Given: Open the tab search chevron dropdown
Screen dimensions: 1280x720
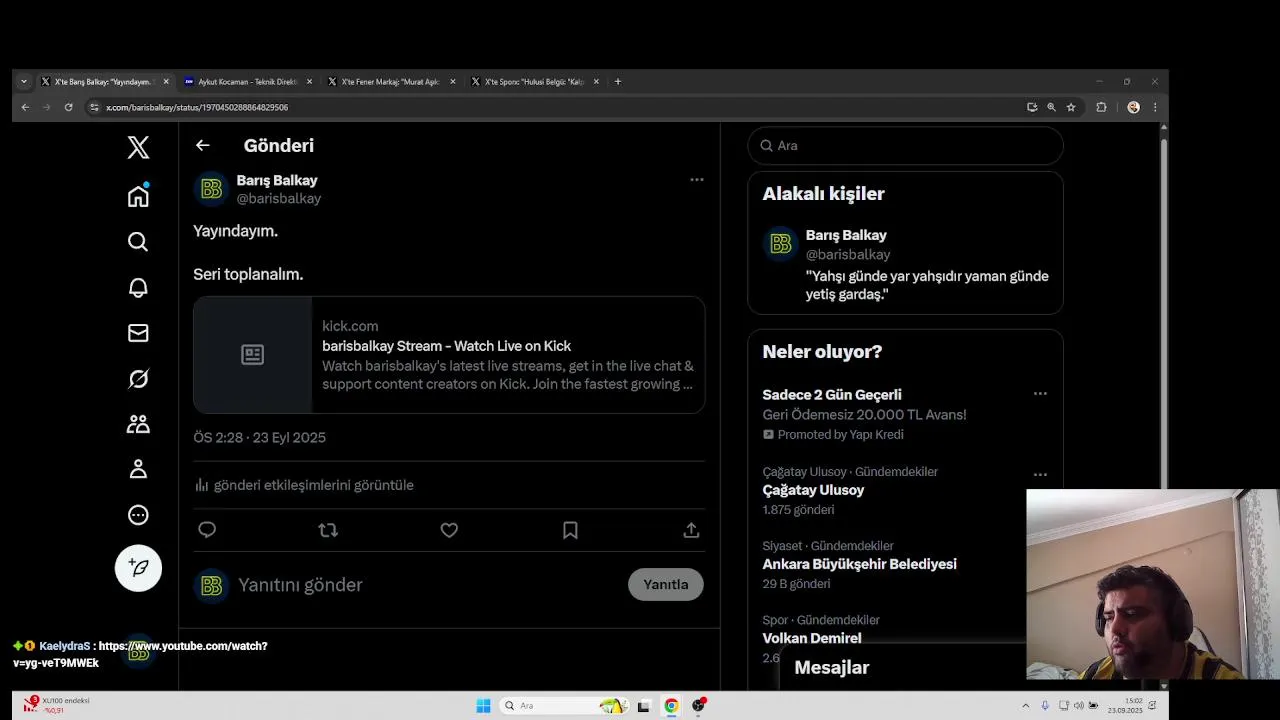Looking at the screenshot, I should (24, 82).
